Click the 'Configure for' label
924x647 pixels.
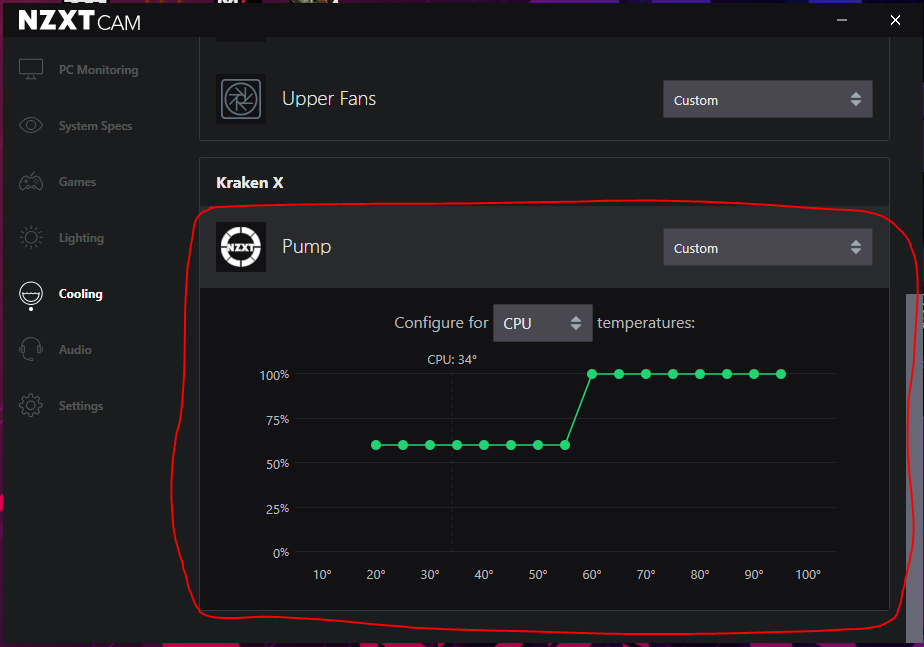441,323
